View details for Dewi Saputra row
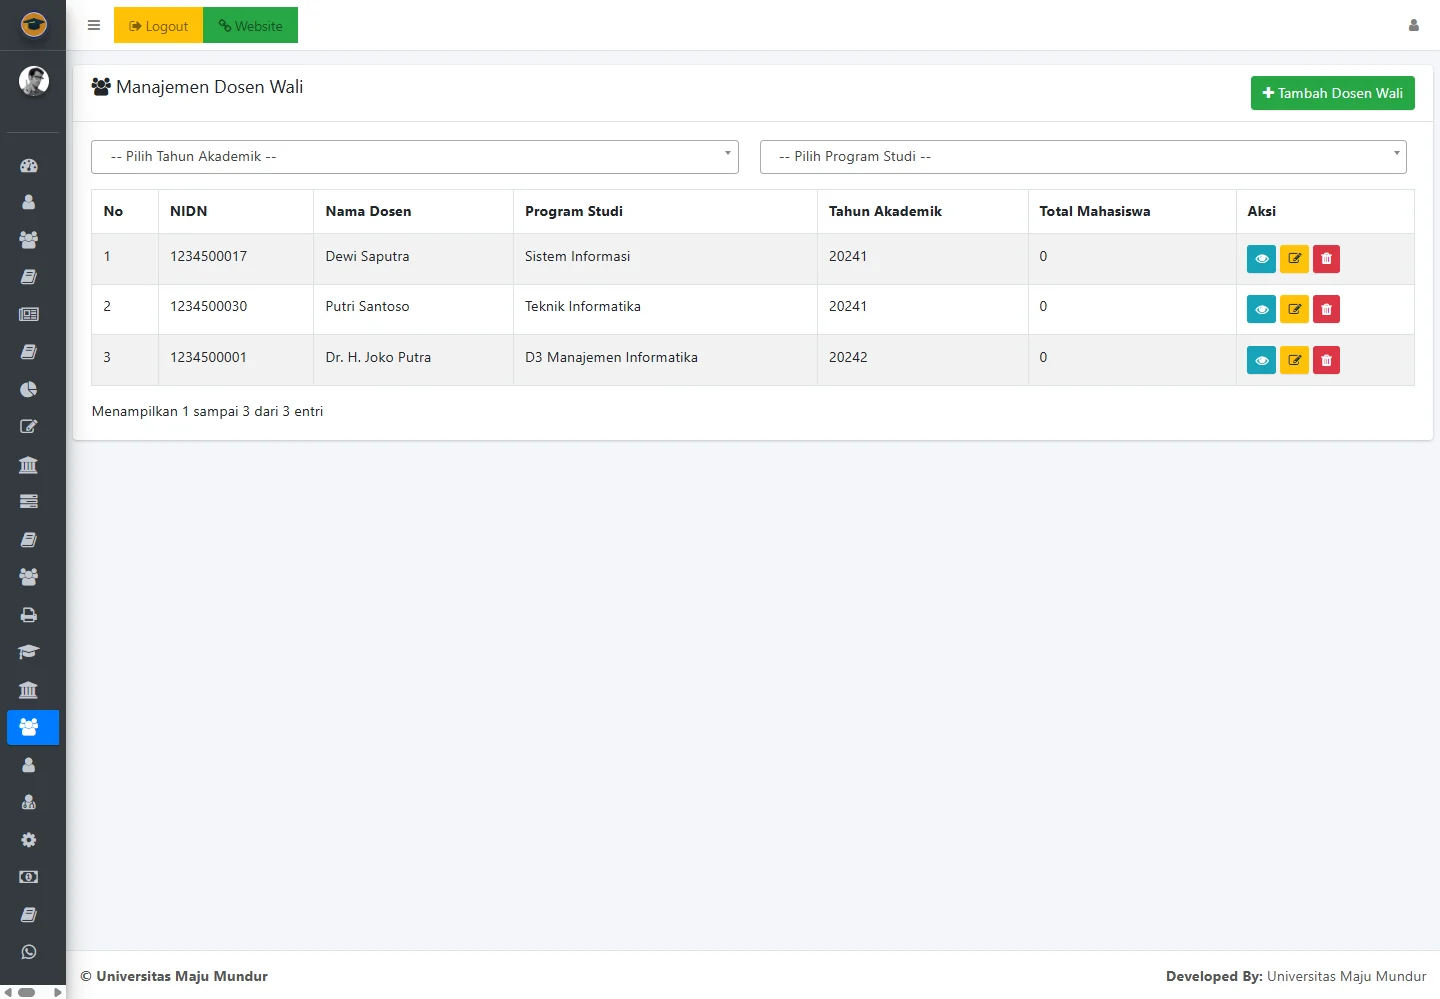The image size is (1440, 999). [1261, 259]
